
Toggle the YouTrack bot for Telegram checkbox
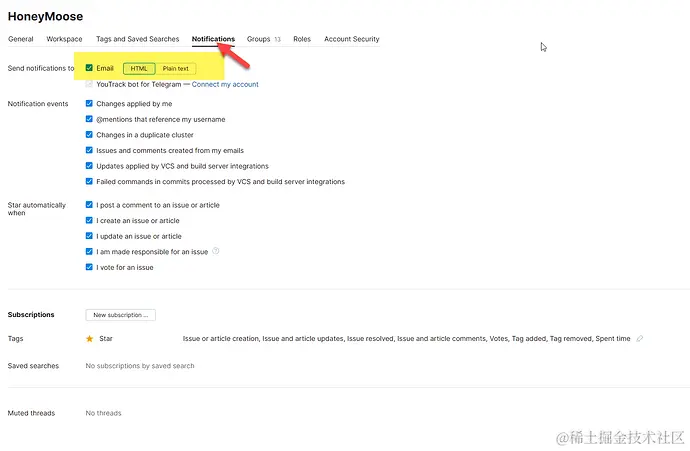click(x=89, y=84)
